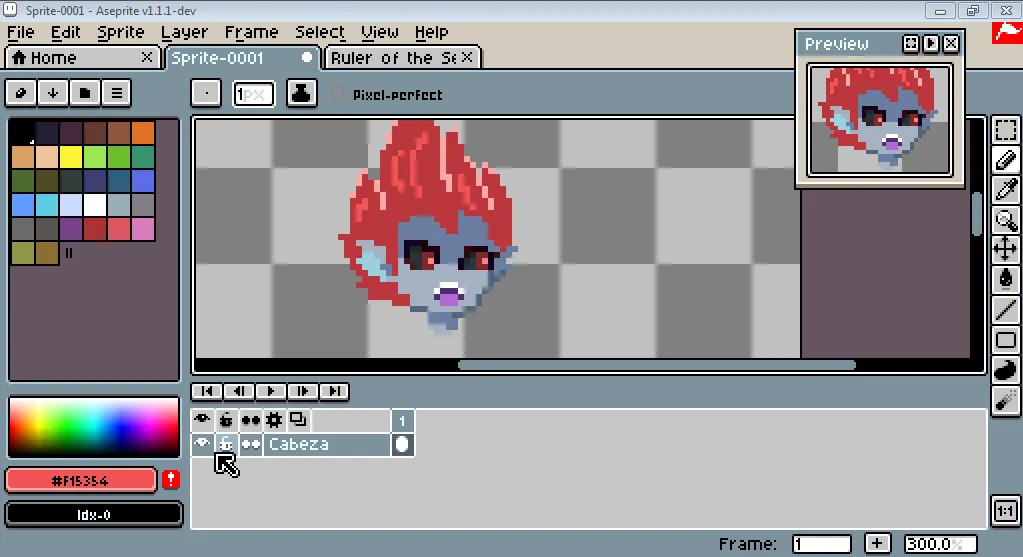The height and width of the screenshot is (557, 1023).
Task: Close the Home tab
Action: 147,57
